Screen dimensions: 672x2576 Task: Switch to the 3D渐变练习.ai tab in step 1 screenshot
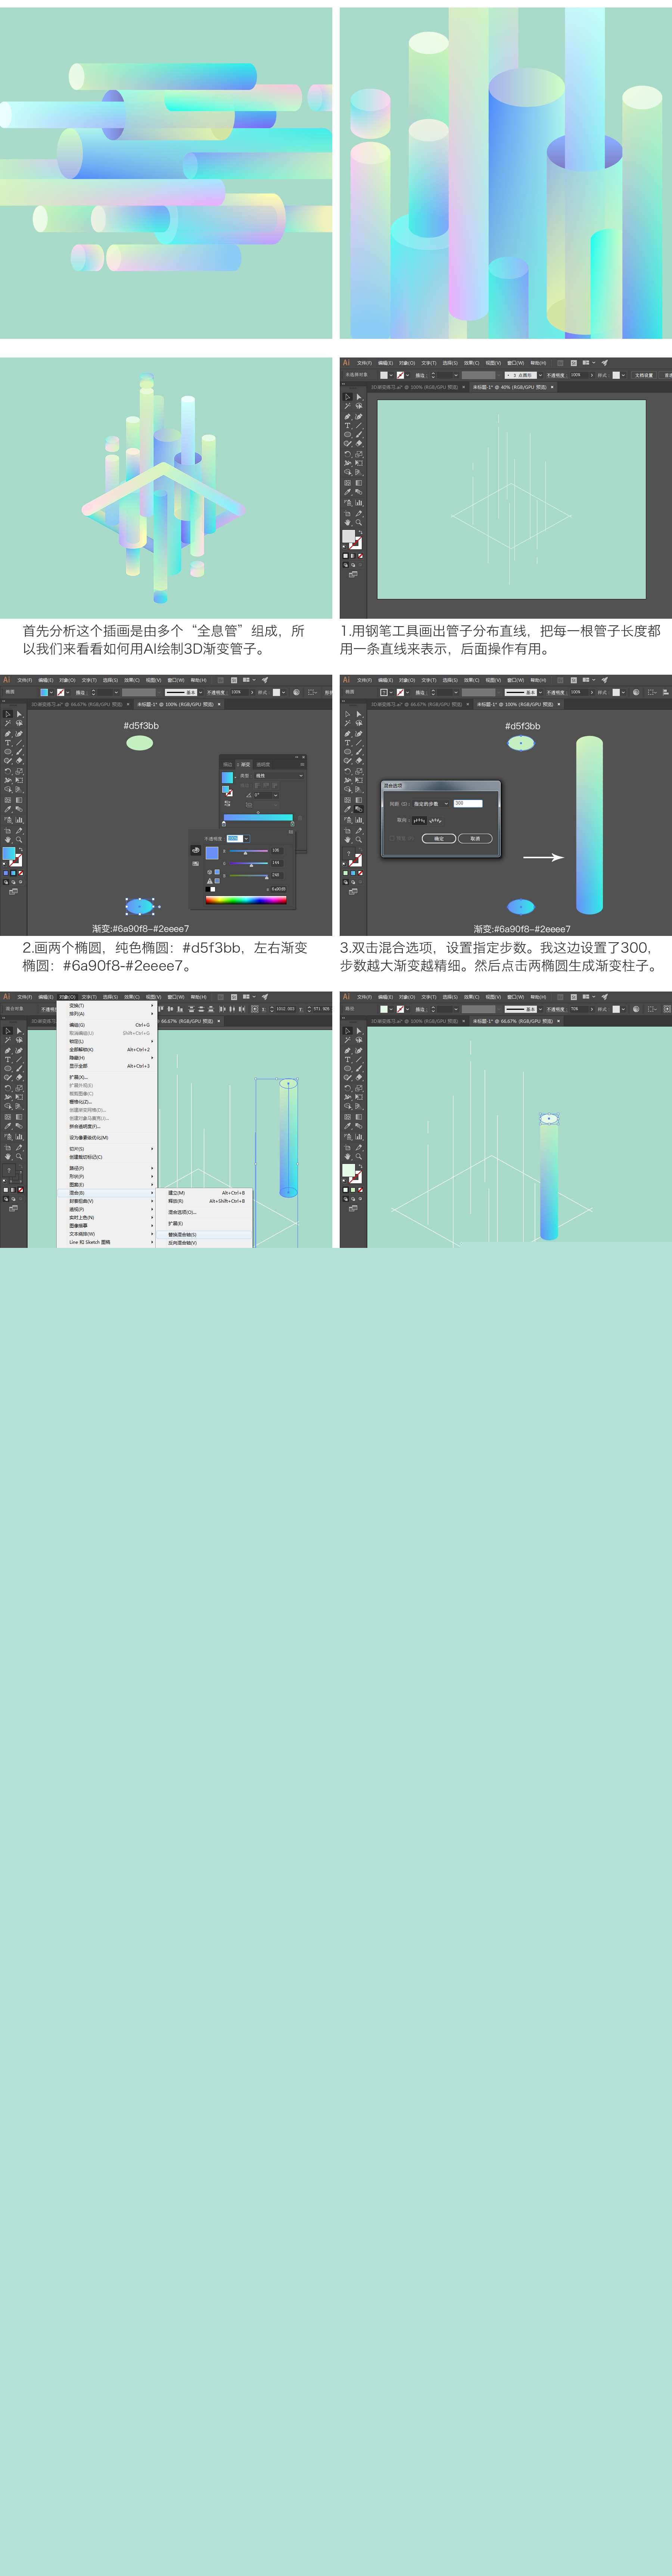[x=415, y=387]
